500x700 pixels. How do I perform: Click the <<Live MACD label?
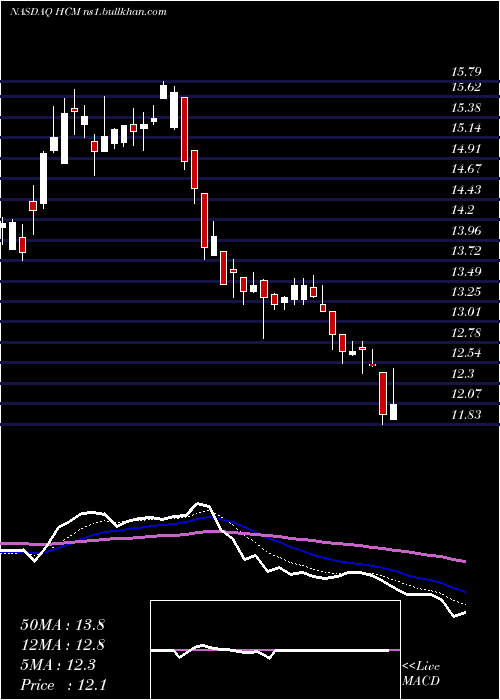click(421, 673)
